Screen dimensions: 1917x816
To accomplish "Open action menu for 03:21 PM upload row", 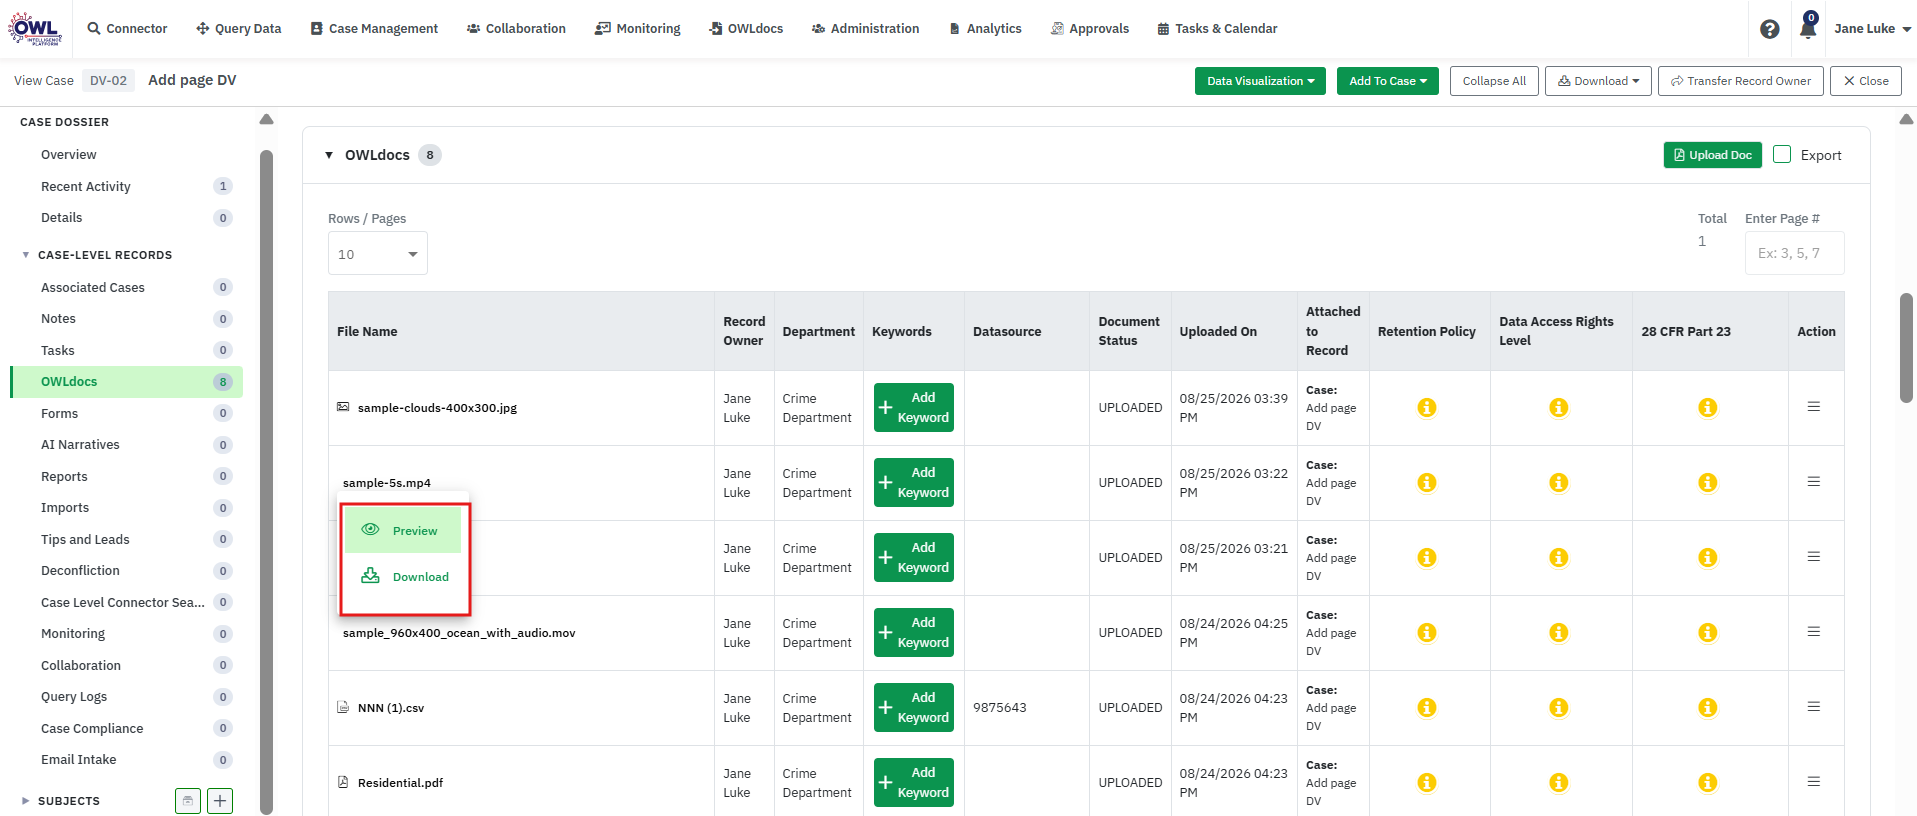I will (1813, 557).
